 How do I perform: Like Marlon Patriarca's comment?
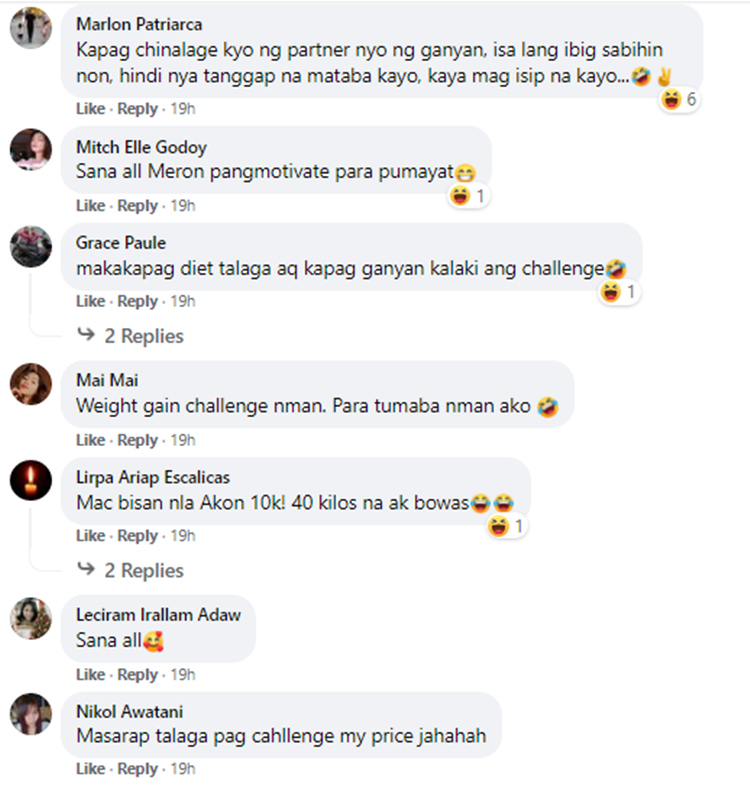click(91, 109)
